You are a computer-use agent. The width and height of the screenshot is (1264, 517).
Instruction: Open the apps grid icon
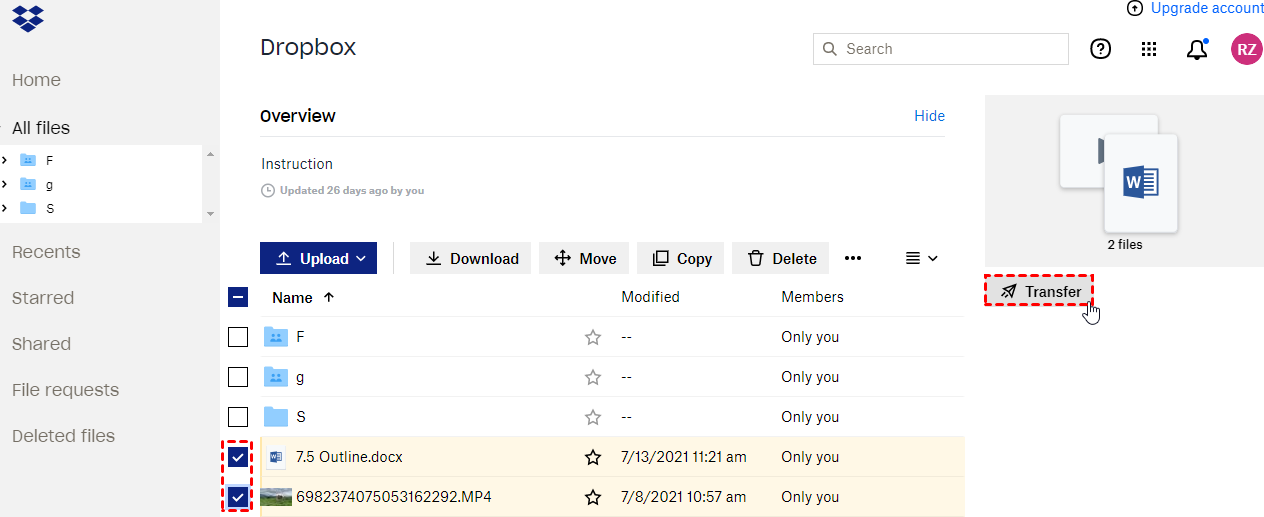(x=1149, y=49)
